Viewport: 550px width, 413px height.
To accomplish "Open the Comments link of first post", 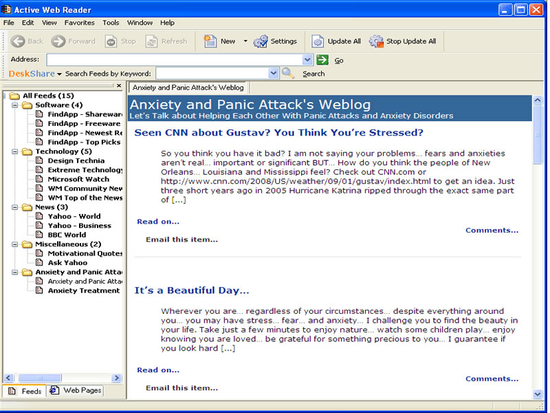I will tap(492, 230).
